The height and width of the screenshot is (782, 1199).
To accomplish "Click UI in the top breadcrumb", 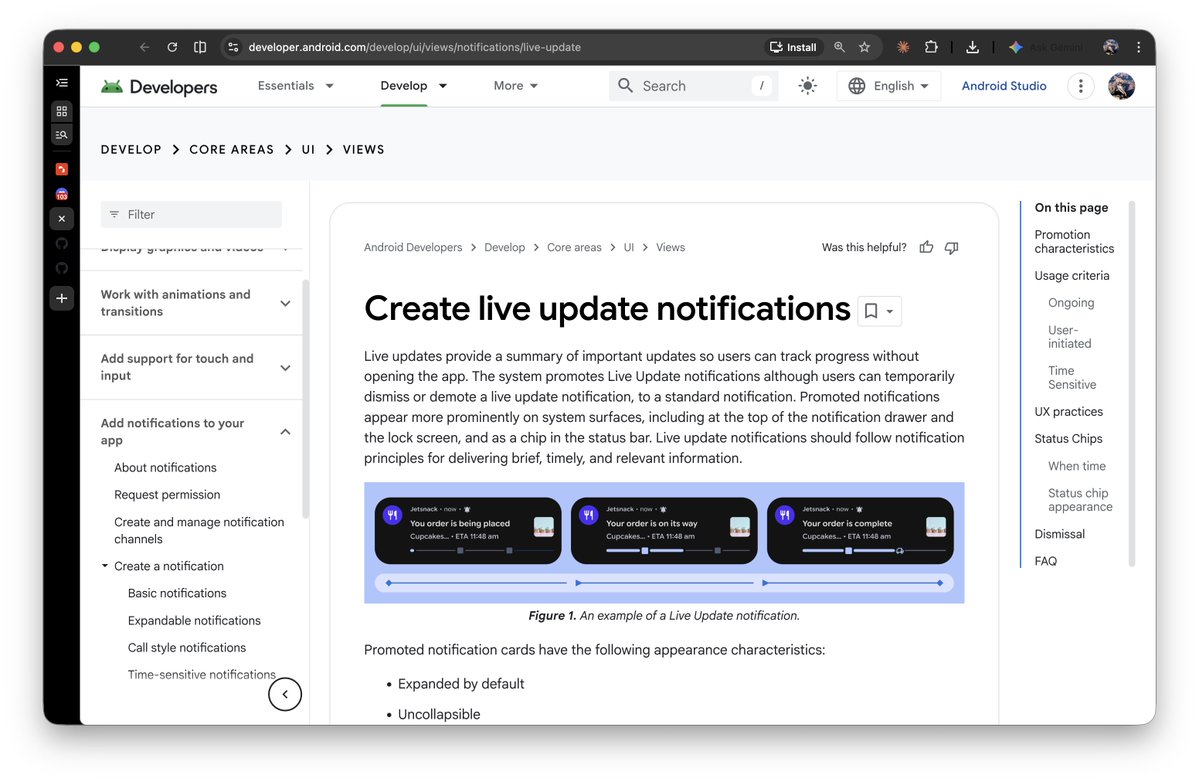I will (308, 149).
